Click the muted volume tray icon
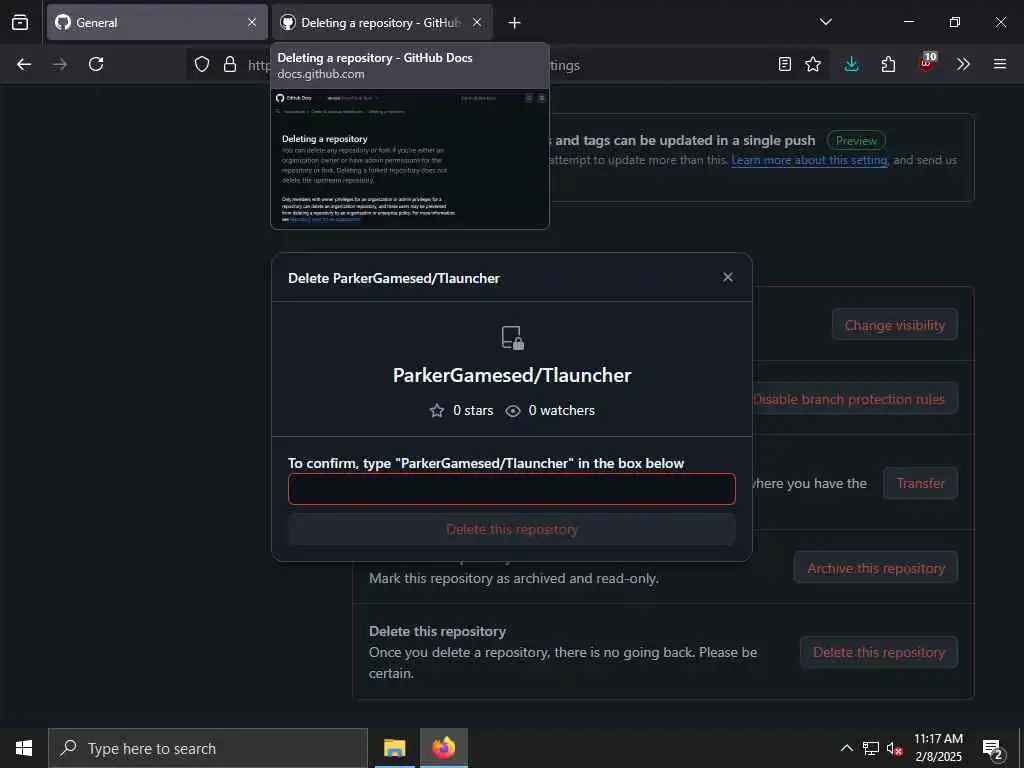 894,748
